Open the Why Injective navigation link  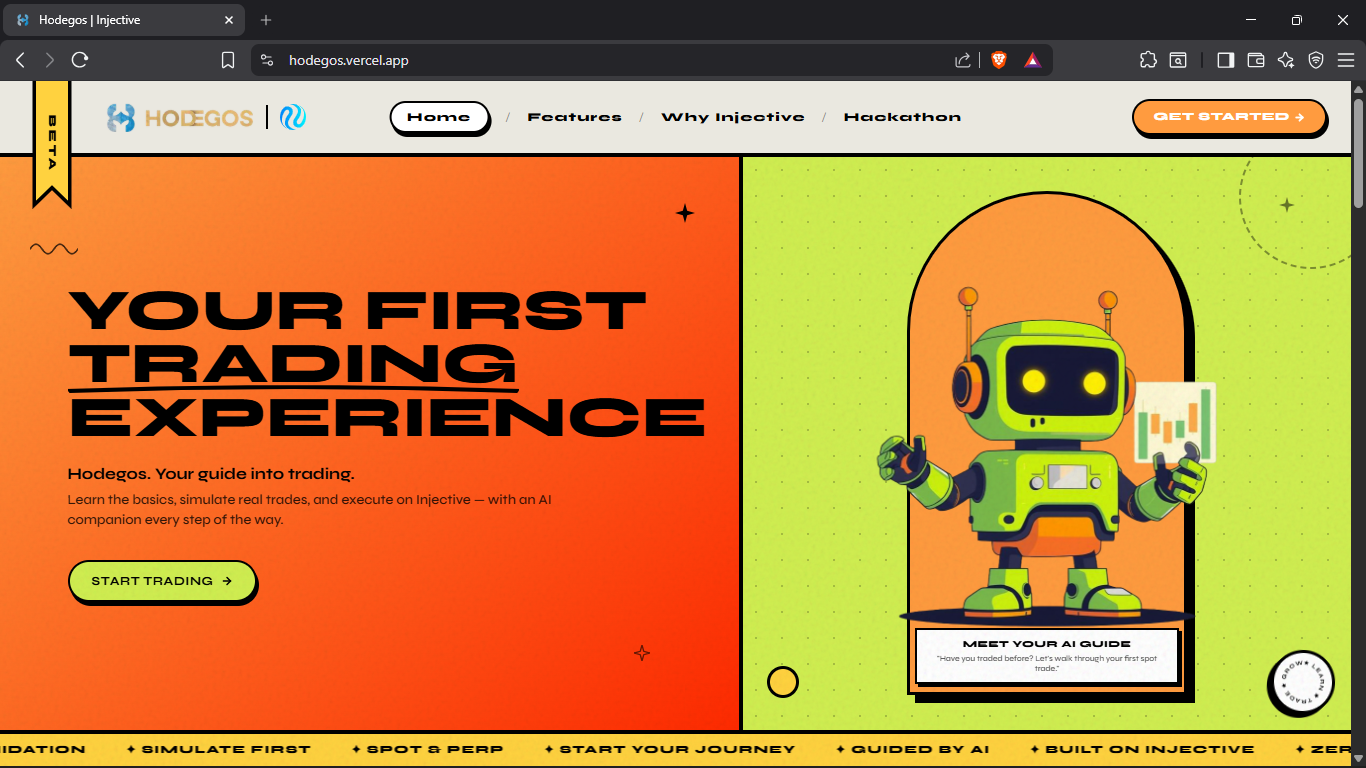[733, 117]
